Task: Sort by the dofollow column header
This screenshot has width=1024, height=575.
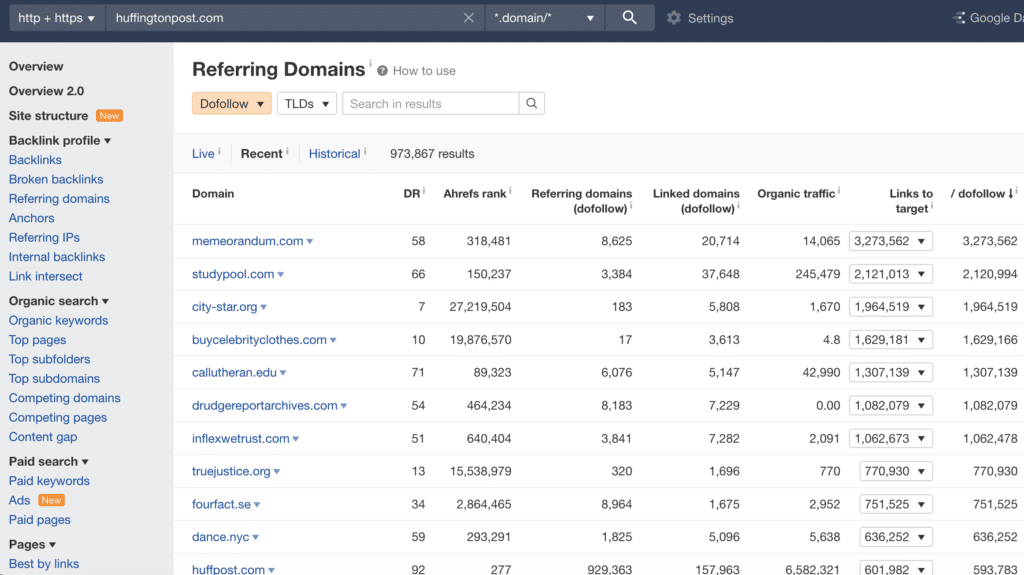Action: [x=983, y=194]
